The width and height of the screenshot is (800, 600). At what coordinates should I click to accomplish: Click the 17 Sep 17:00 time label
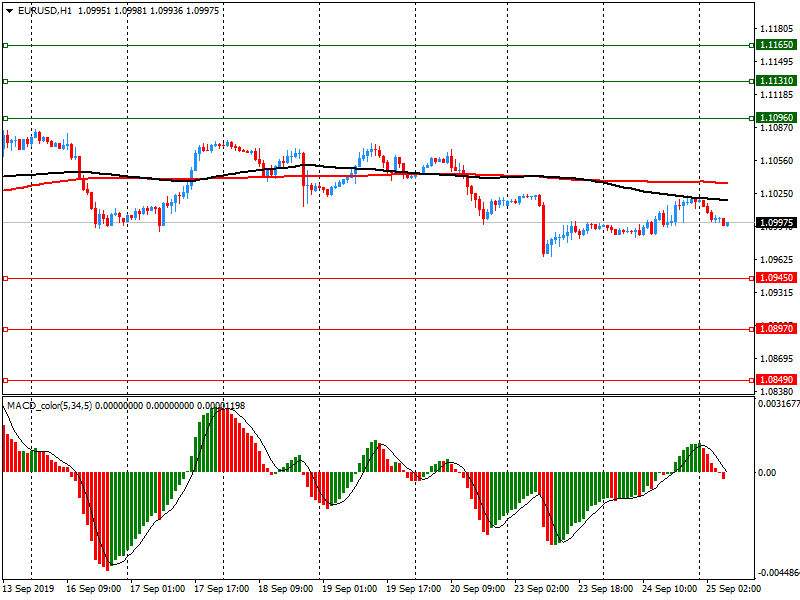click(221, 588)
